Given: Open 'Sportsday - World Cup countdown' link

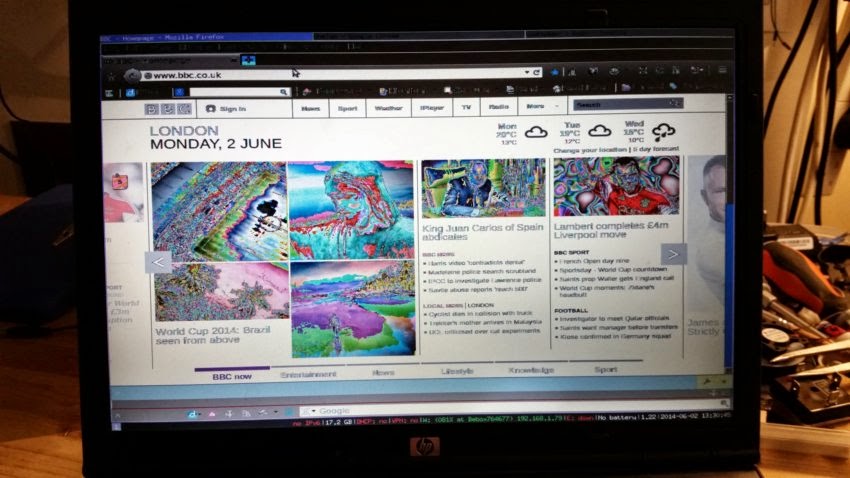Looking at the screenshot, I should click(x=613, y=269).
